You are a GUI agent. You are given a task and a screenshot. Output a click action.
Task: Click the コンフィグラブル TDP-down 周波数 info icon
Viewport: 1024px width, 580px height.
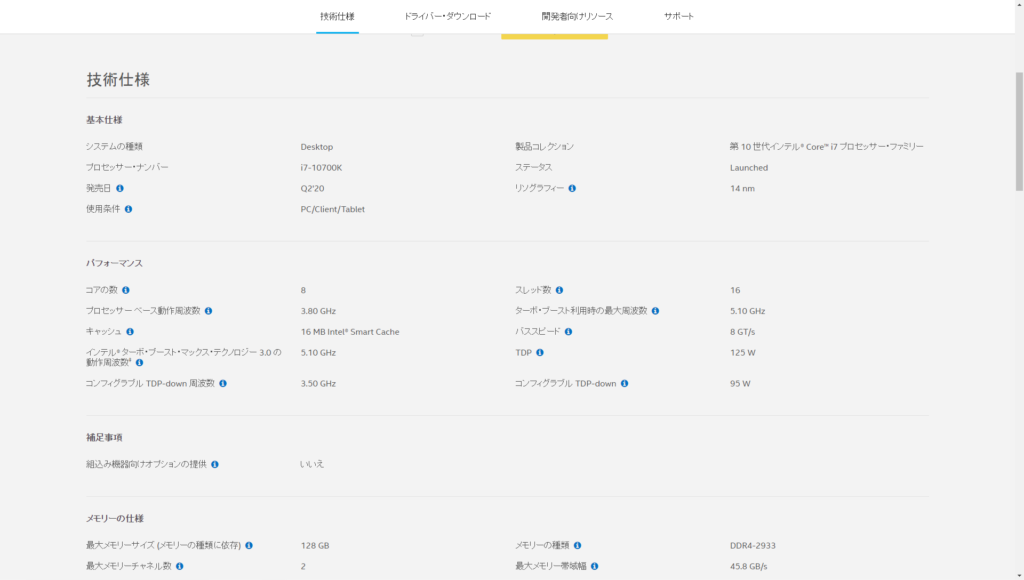[x=224, y=384]
